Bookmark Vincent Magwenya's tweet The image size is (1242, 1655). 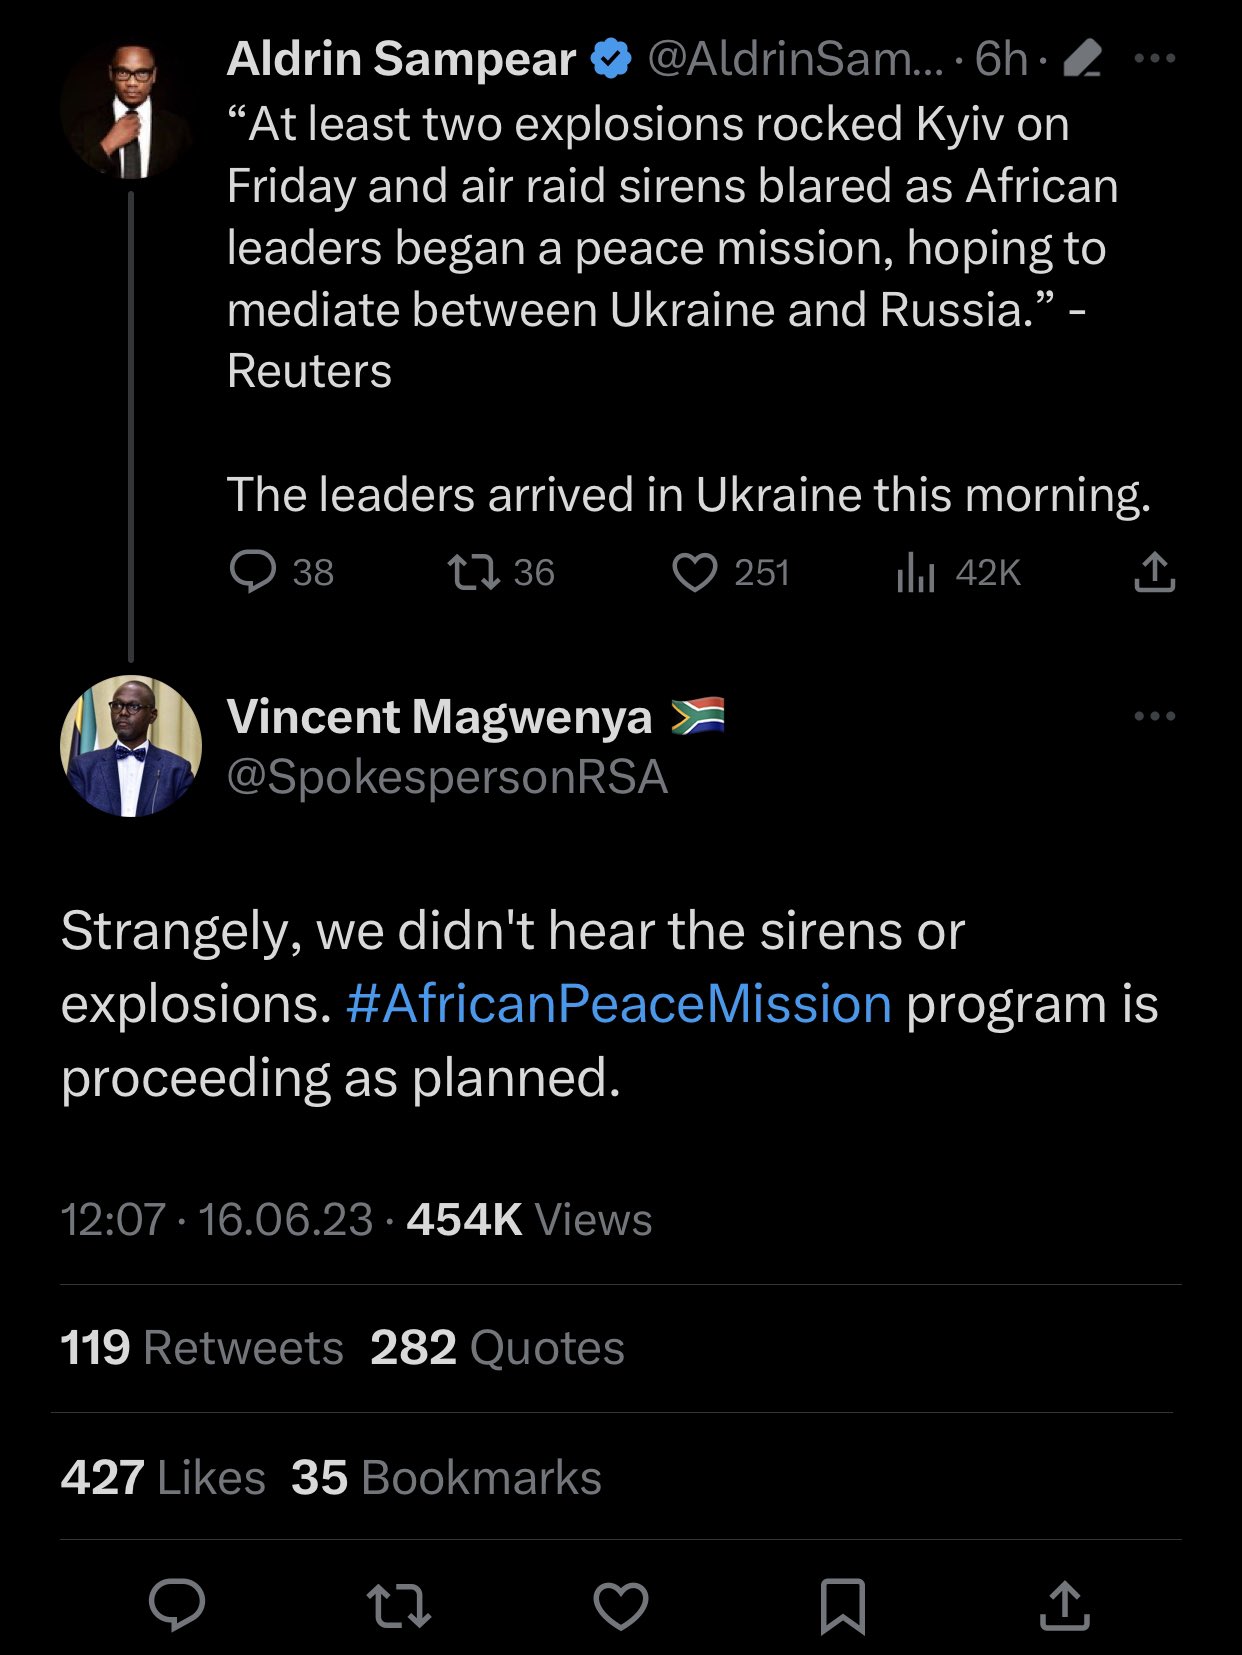[x=842, y=1604]
